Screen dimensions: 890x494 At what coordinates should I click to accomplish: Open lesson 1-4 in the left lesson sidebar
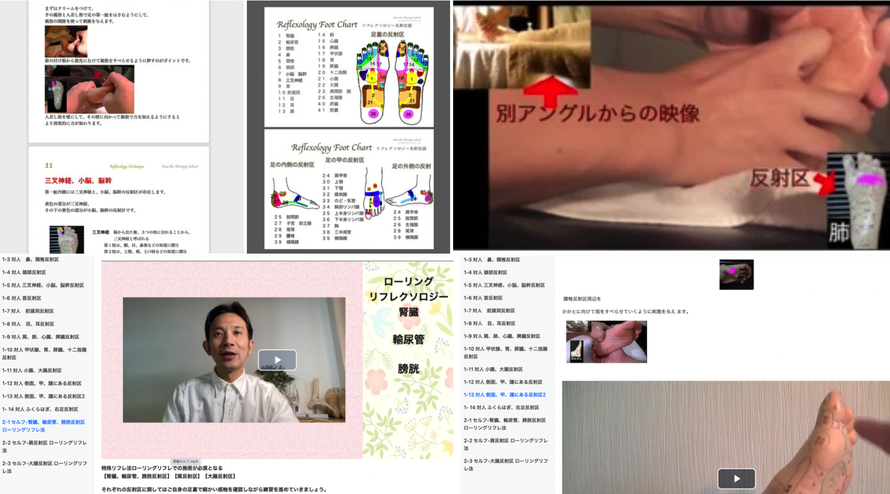tap(24, 273)
